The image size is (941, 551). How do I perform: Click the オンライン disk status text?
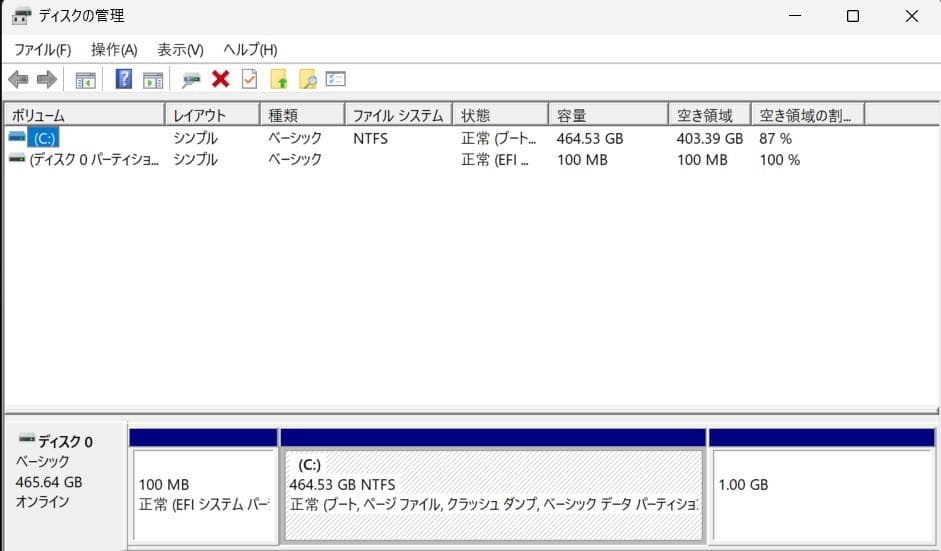click(x=42, y=502)
